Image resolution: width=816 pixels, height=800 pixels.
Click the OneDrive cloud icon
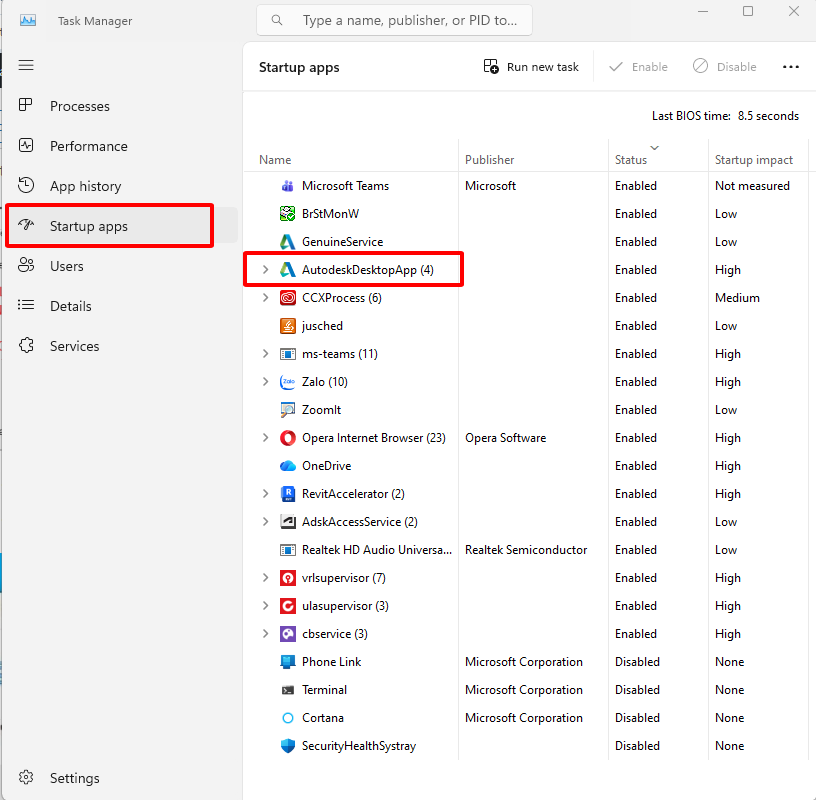(287, 466)
